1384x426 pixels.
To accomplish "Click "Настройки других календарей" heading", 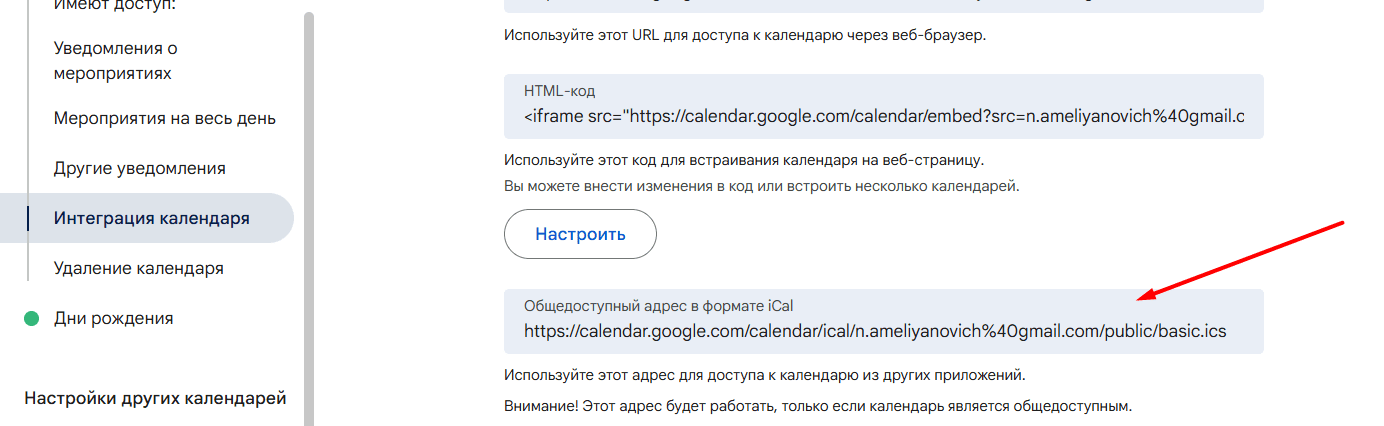I will pos(155,398).
